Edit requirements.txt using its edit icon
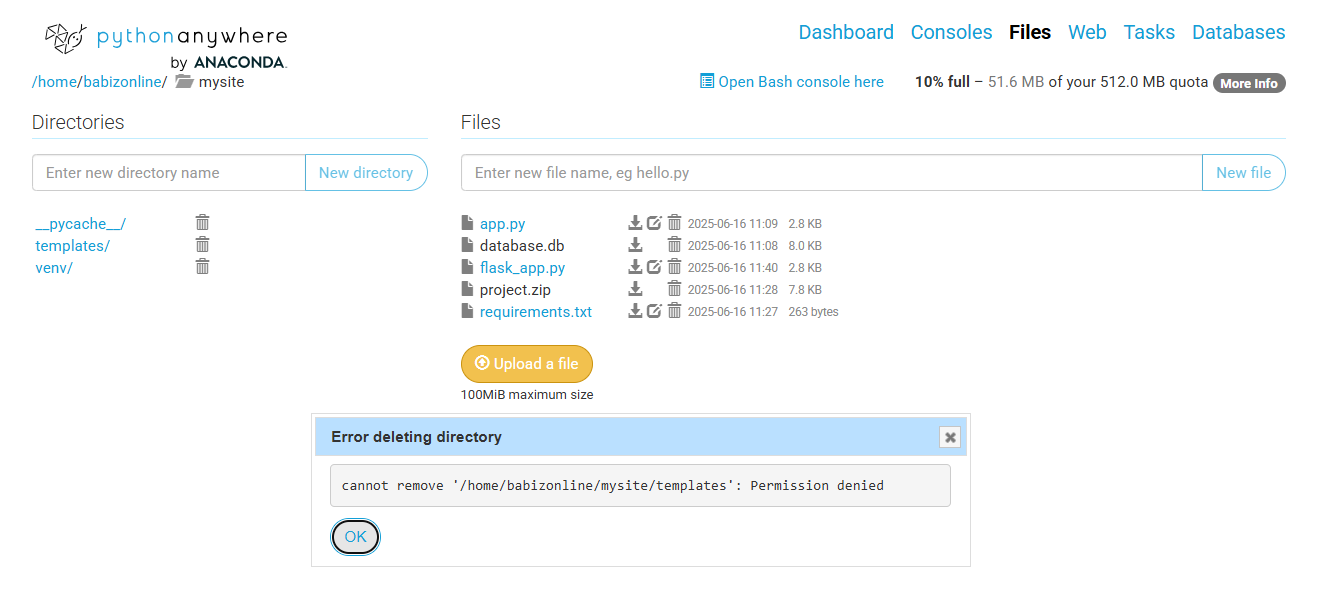Viewport: 1321px width, 591px height. (x=654, y=311)
